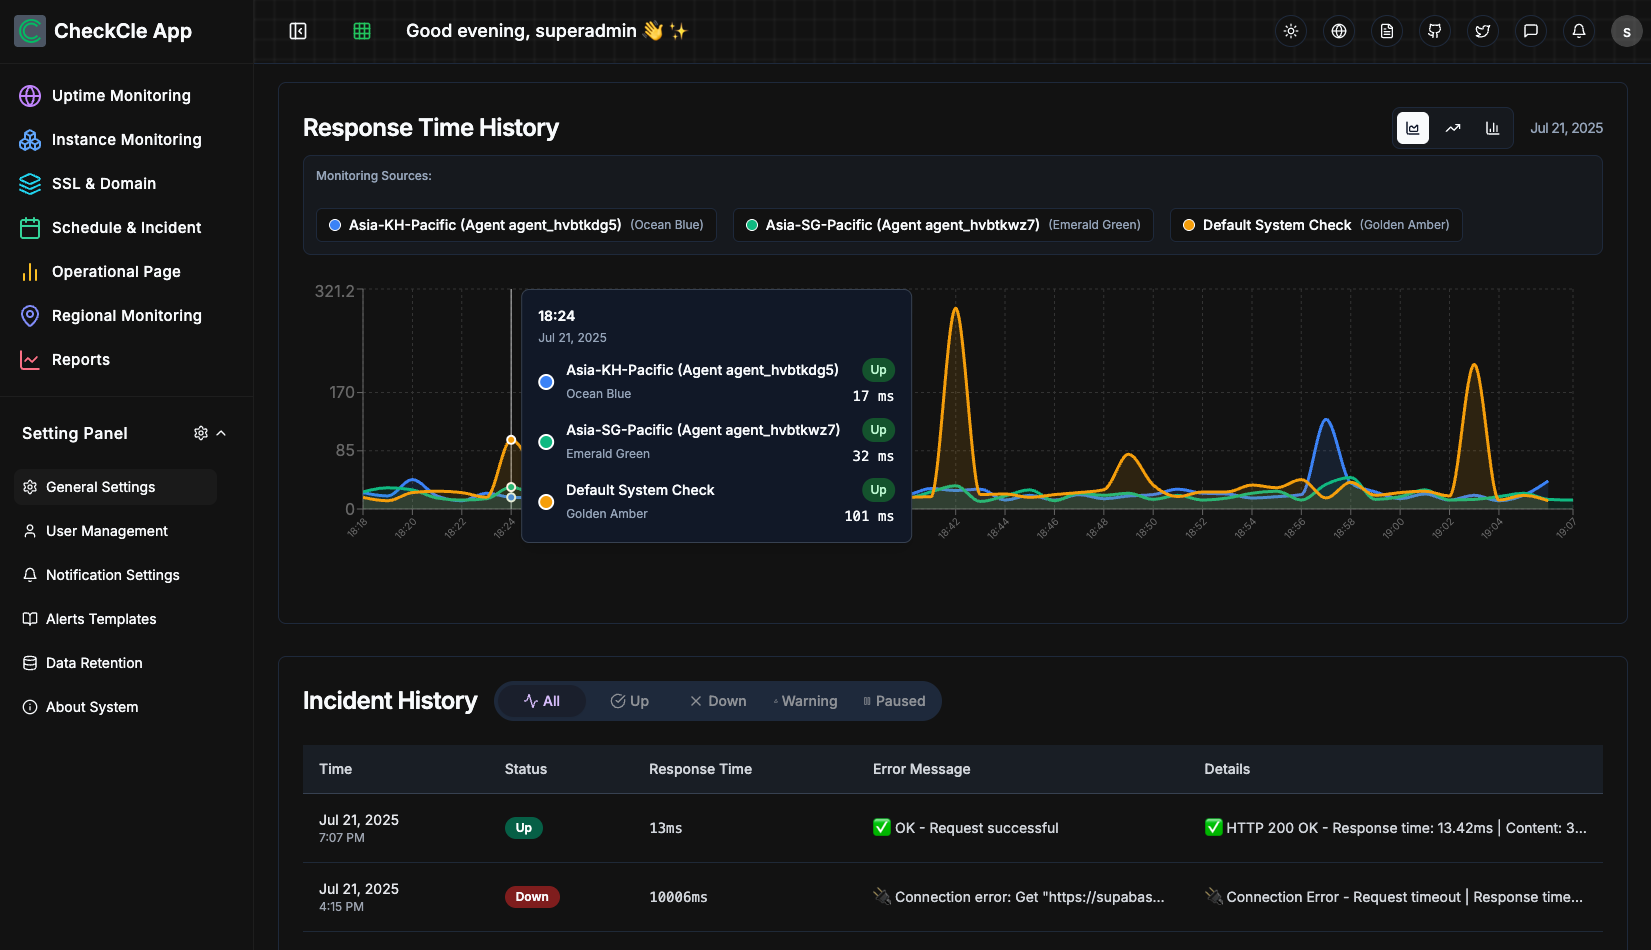Open Notification Settings

[x=112, y=575]
